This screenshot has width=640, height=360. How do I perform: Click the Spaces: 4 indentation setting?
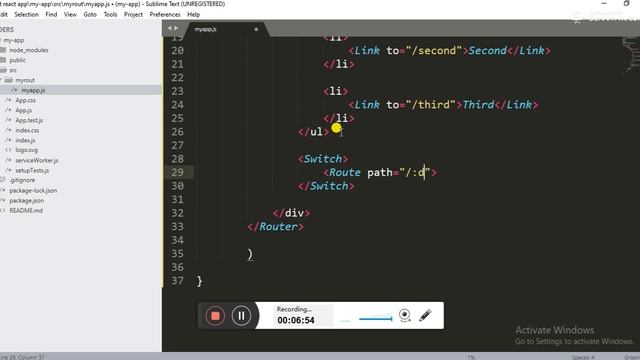(x=583, y=357)
